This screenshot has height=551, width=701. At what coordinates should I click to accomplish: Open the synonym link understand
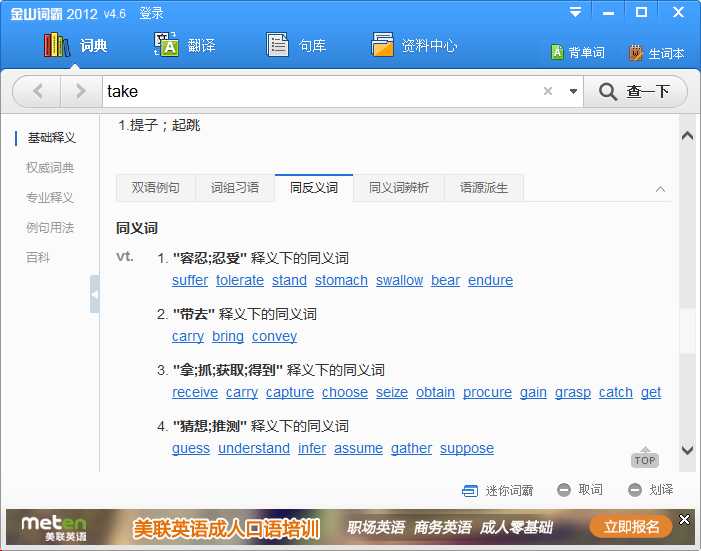click(254, 448)
